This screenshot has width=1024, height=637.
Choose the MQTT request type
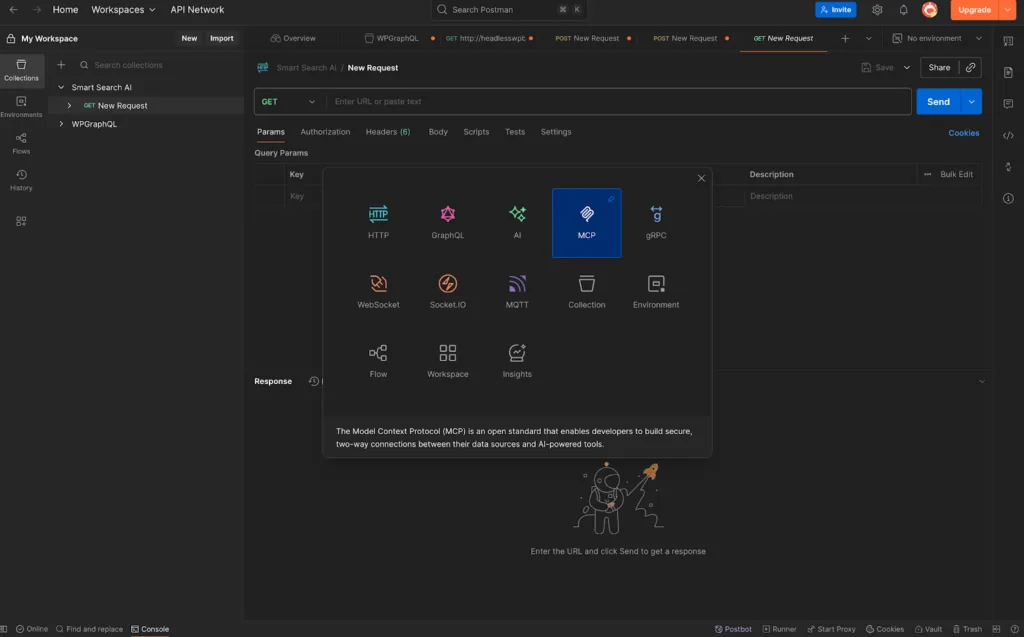point(517,291)
